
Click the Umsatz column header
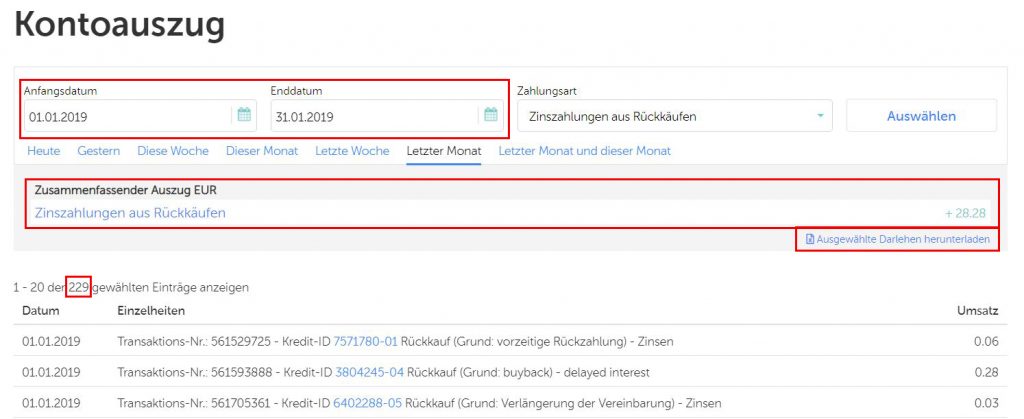(x=982, y=311)
